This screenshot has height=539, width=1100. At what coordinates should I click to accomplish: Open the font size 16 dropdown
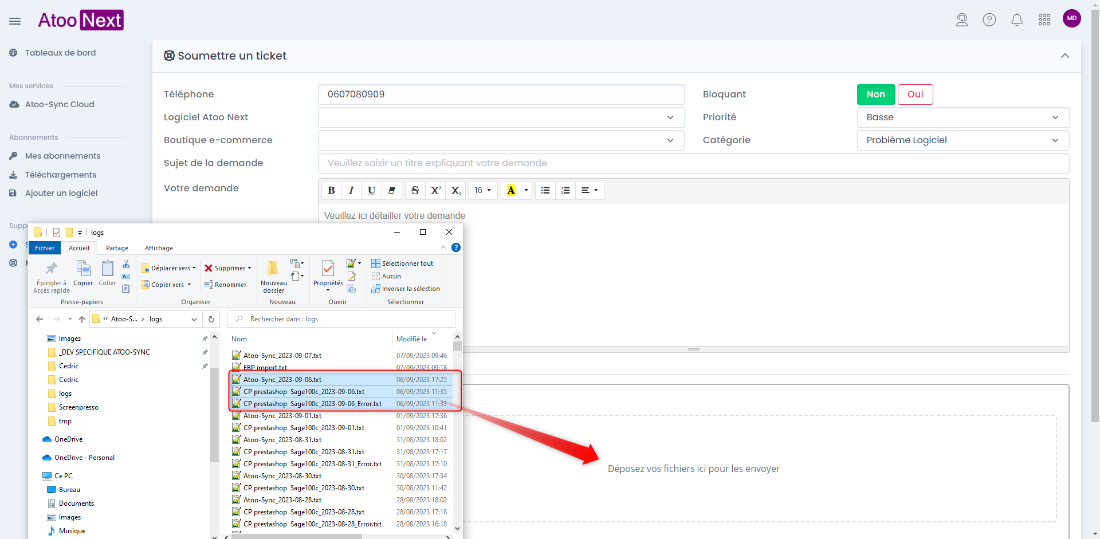(482, 190)
